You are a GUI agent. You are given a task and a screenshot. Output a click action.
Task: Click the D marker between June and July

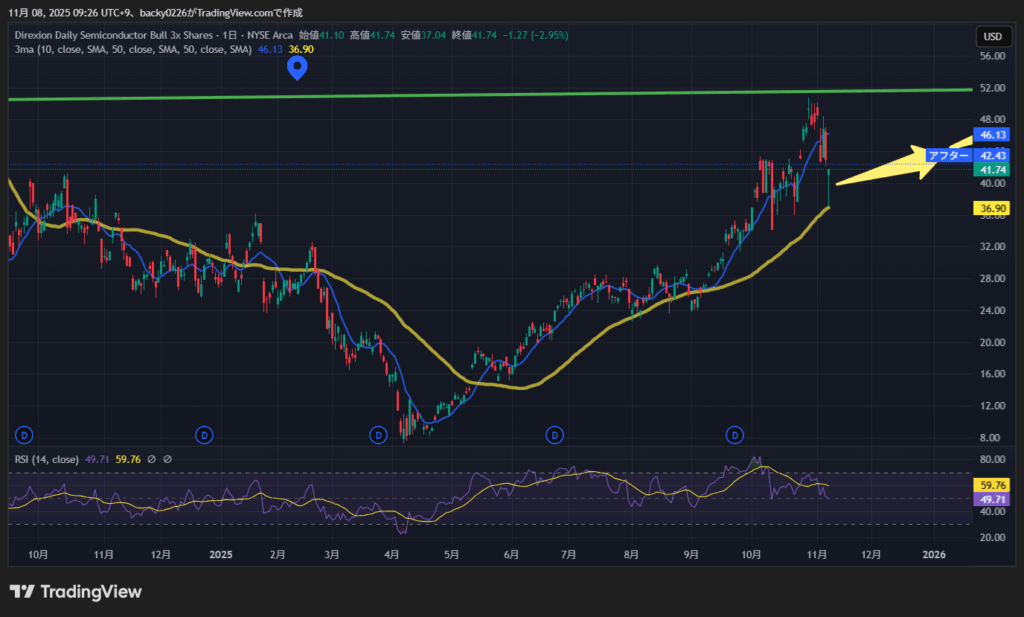click(555, 435)
